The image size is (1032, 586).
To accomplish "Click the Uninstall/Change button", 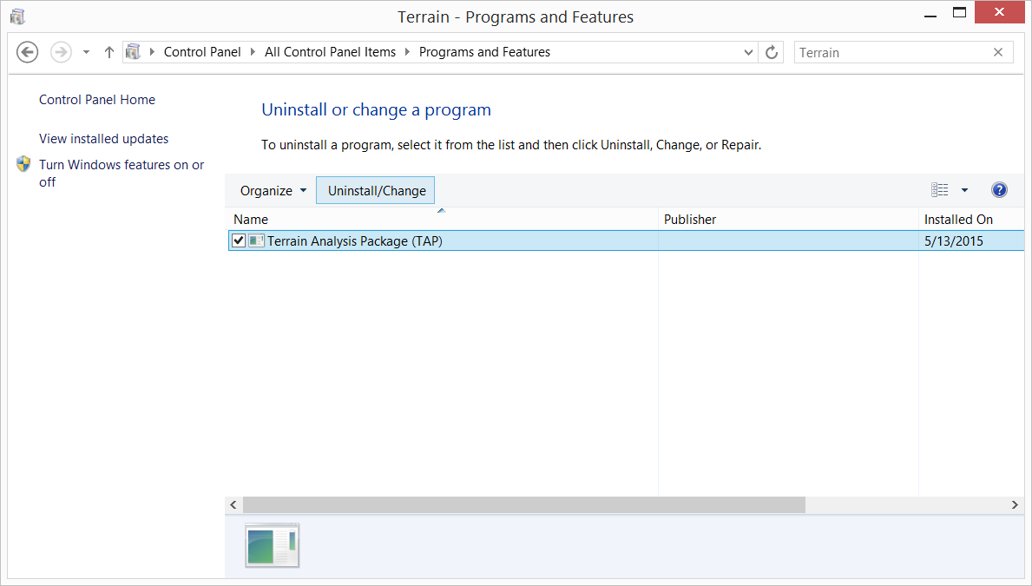I will 376,191.
